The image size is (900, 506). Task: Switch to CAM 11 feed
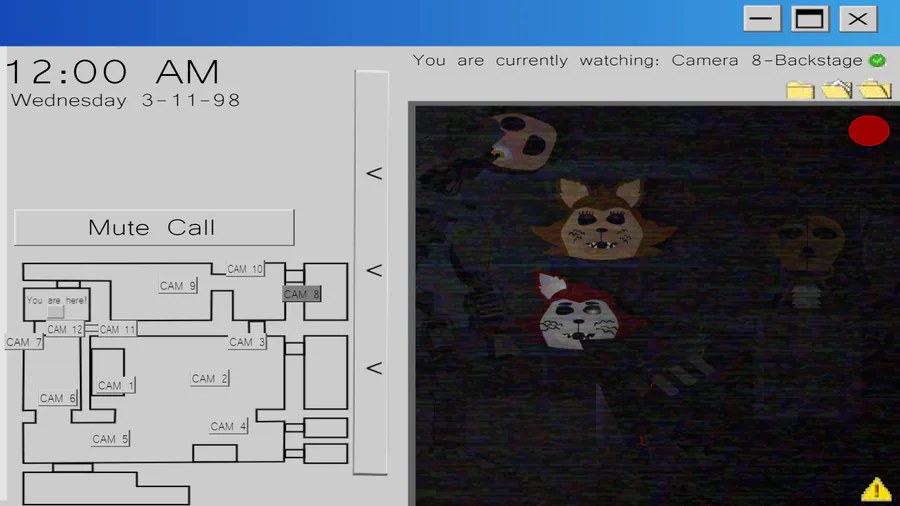tap(117, 329)
